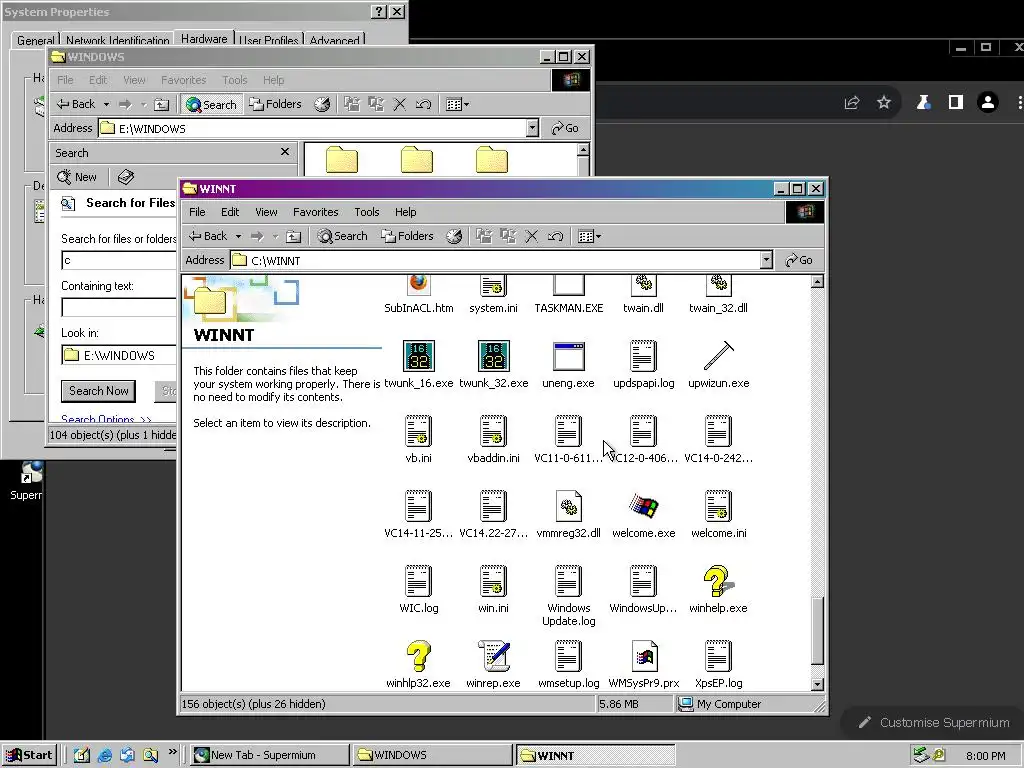Open Back history dropdown in WINDOWS window
Screen dimensions: 1024x768
(x=106, y=104)
